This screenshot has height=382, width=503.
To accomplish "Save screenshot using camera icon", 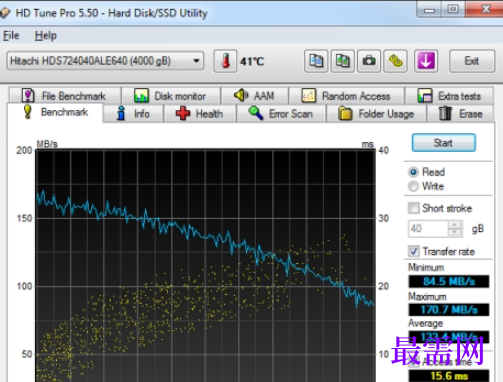I will [369, 61].
